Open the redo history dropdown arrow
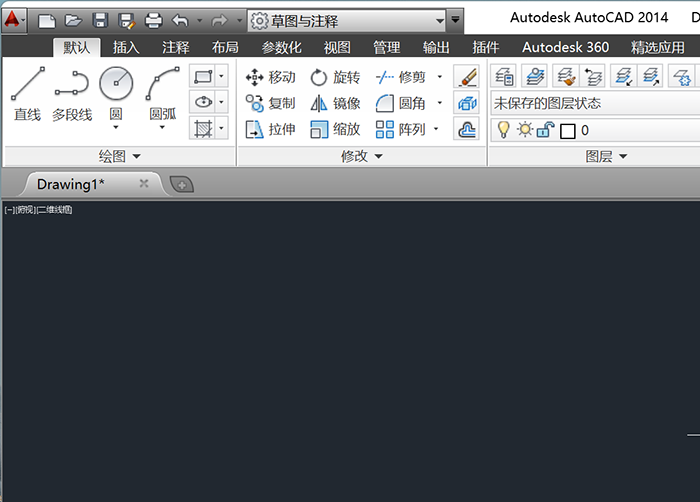The image size is (700, 502). 239,21
